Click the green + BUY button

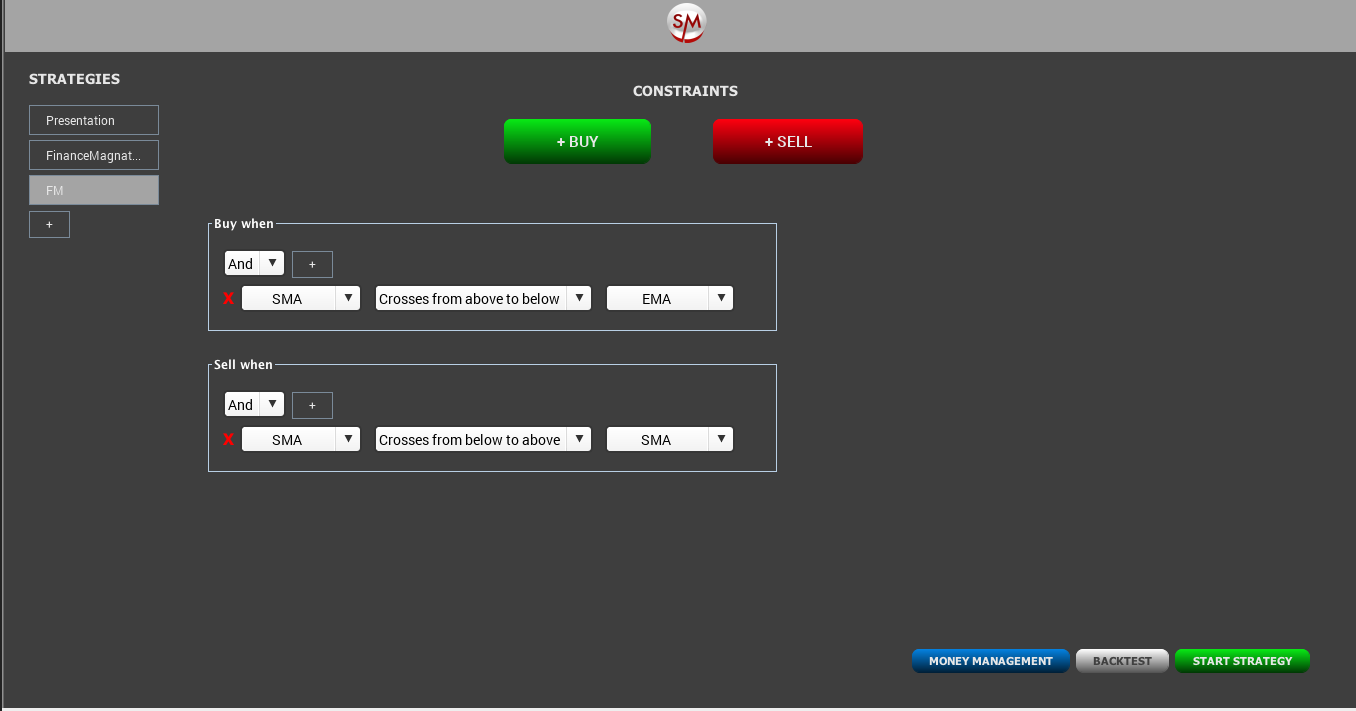[x=577, y=141]
